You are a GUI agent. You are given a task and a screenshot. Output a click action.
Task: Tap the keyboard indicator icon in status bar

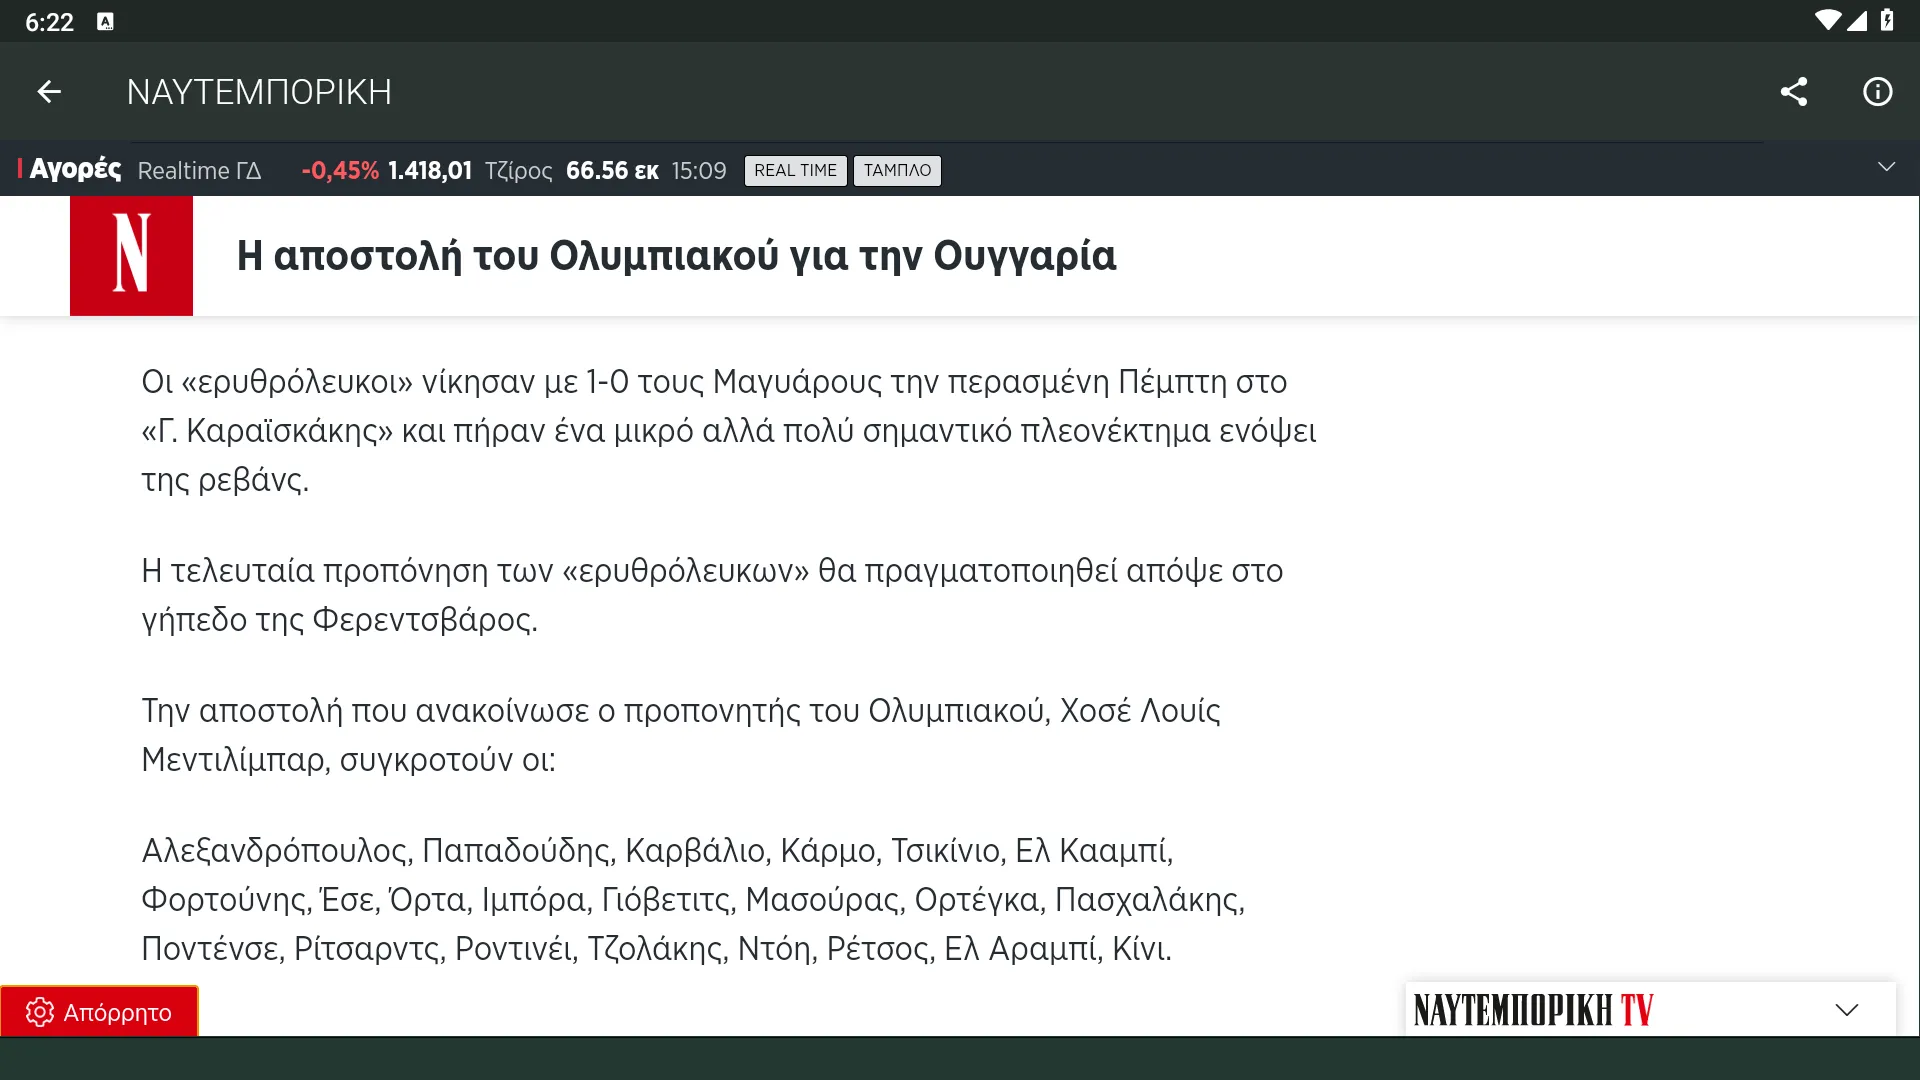coord(105,22)
